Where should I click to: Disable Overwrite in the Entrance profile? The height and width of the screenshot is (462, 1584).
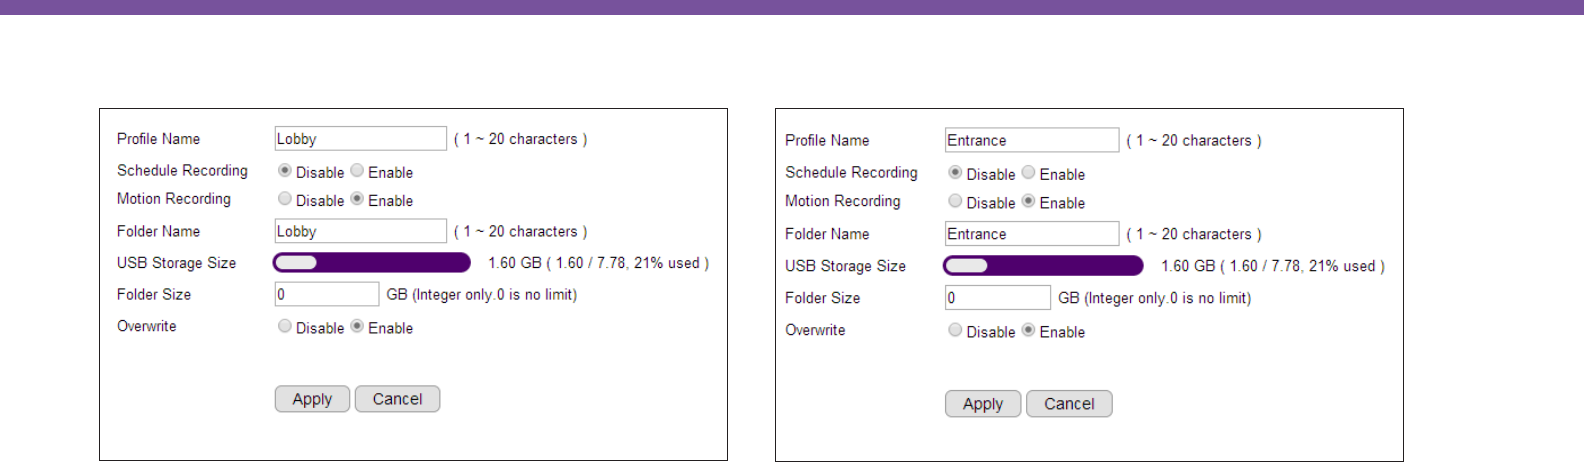pos(955,330)
